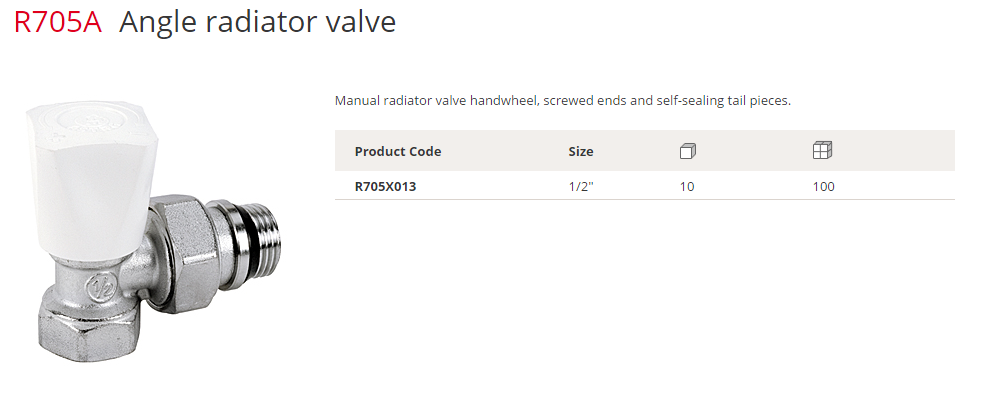Click the single box packaging icon
1005x397 pixels.
coord(688,151)
